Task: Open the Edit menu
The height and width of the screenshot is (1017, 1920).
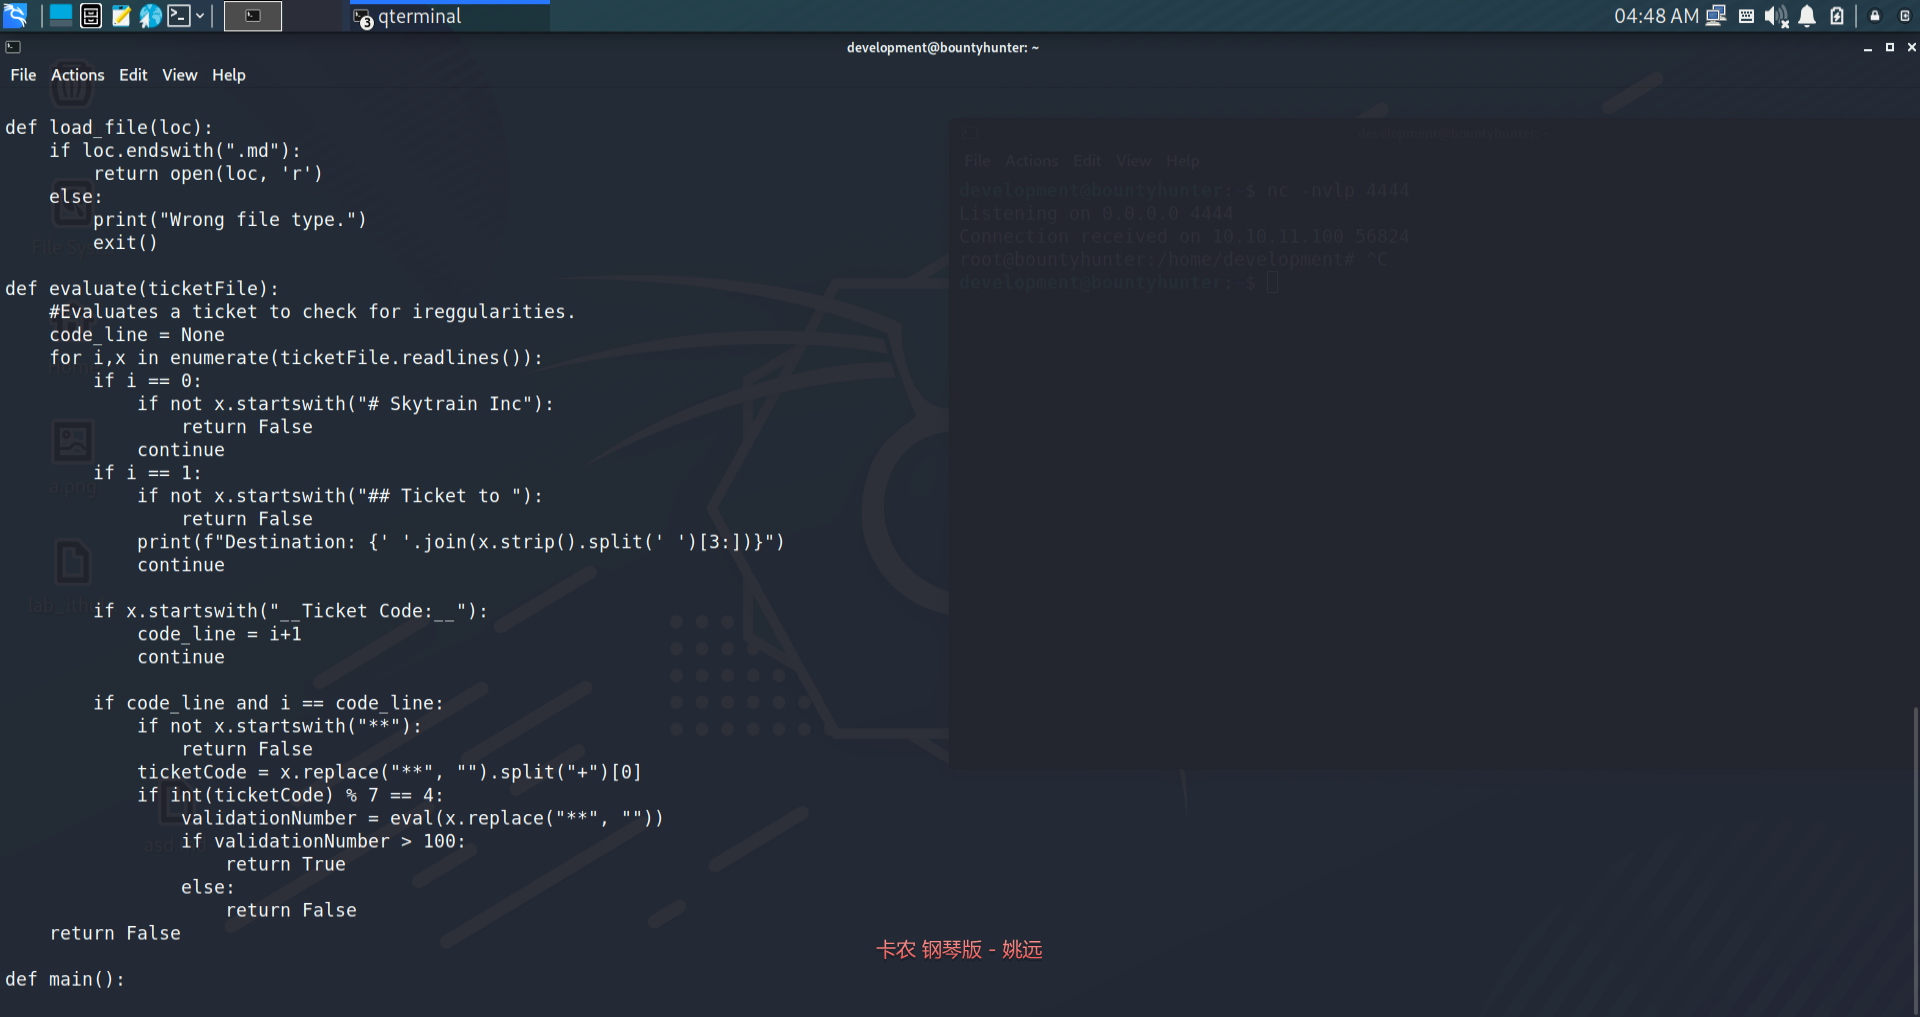Action: pyautogui.click(x=133, y=75)
